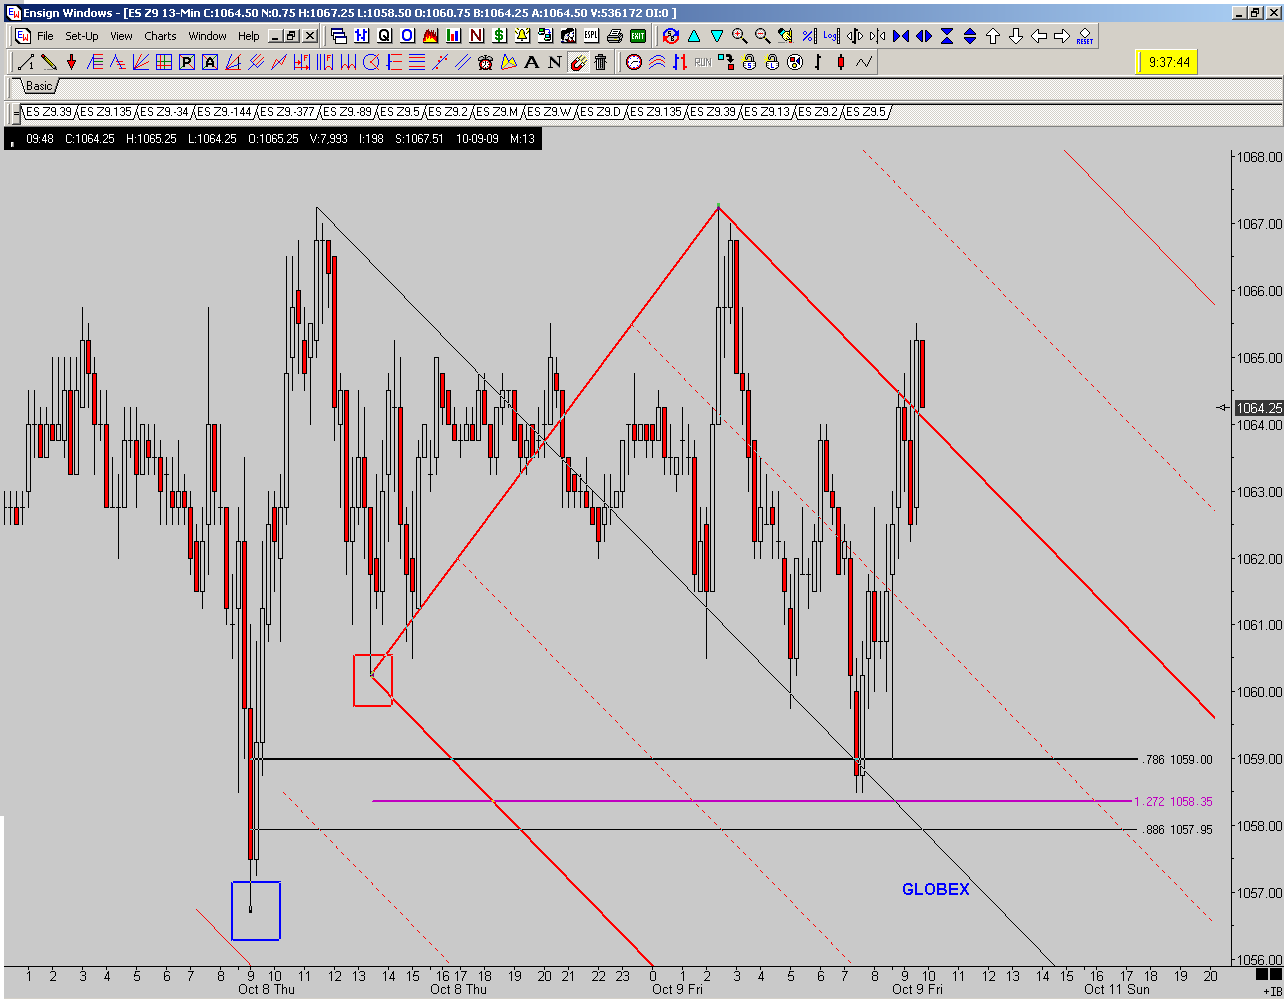Click the GLOBEX label on the chart
The image size is (1288, 1000).
click(935, 889)
